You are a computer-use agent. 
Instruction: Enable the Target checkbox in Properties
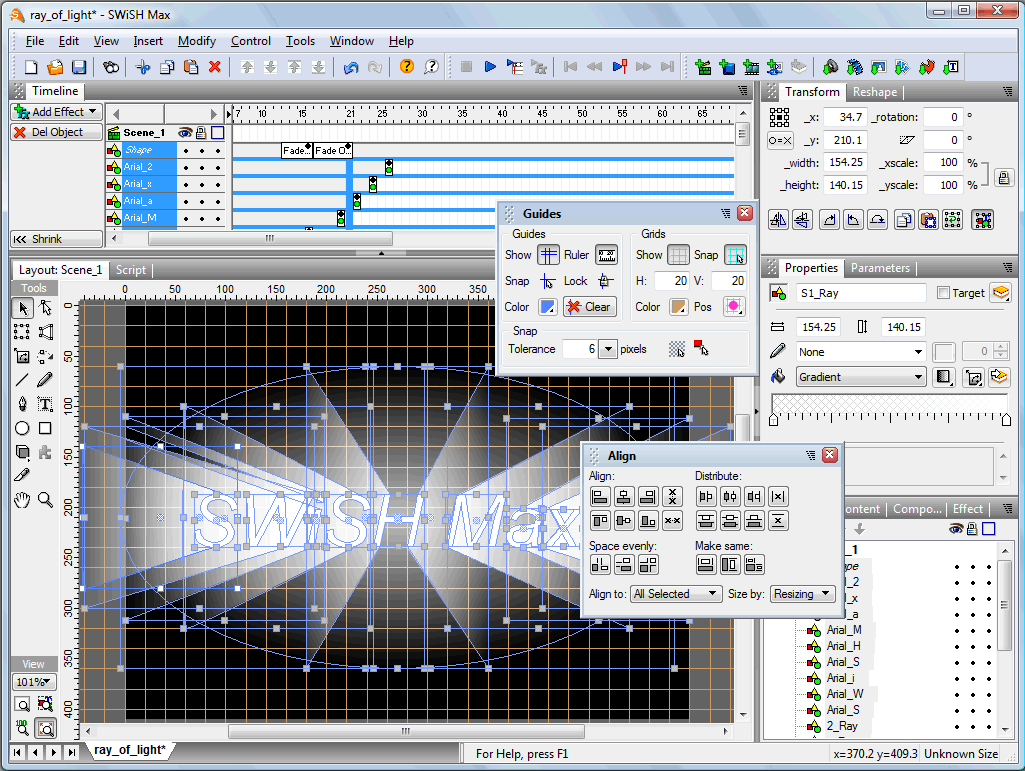(x=943, y=293)
